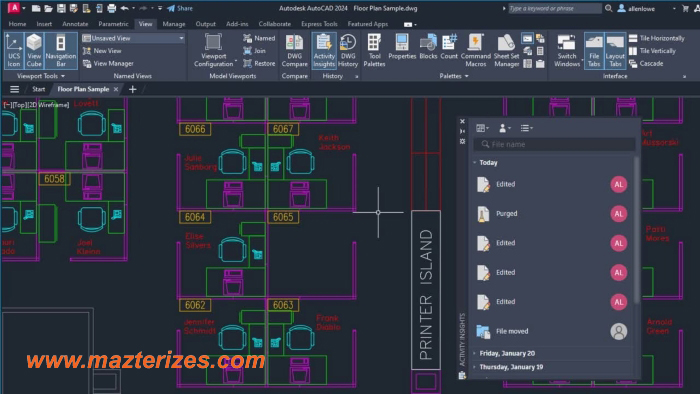Add a new drawing tab
The height and width of the screenshot is (394, 700).
(x=133, y=89)
